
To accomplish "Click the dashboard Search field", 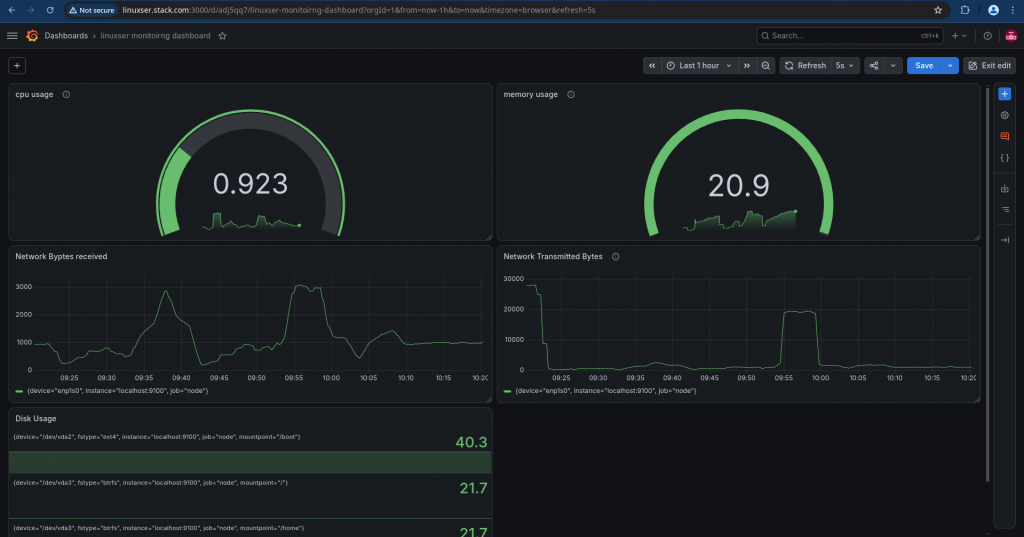I will [850, 36].
